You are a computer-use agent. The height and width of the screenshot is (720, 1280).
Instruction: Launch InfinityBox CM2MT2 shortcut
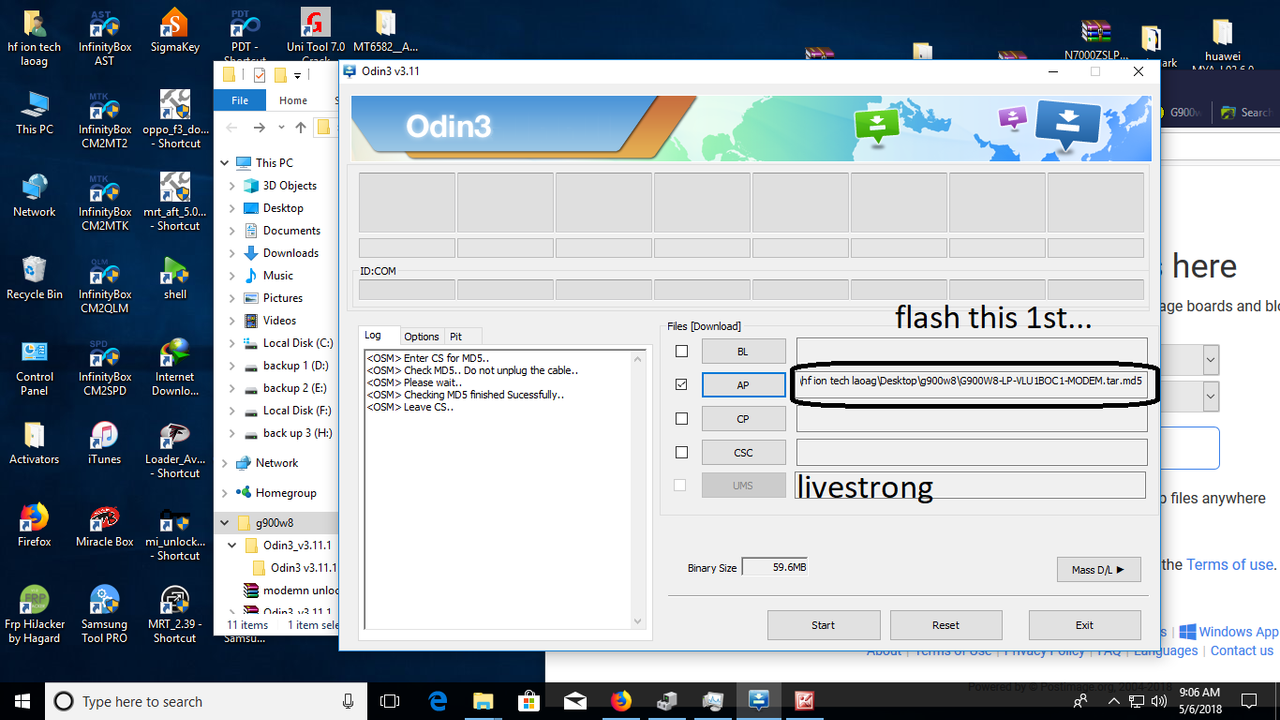click(x=104, y=120)
